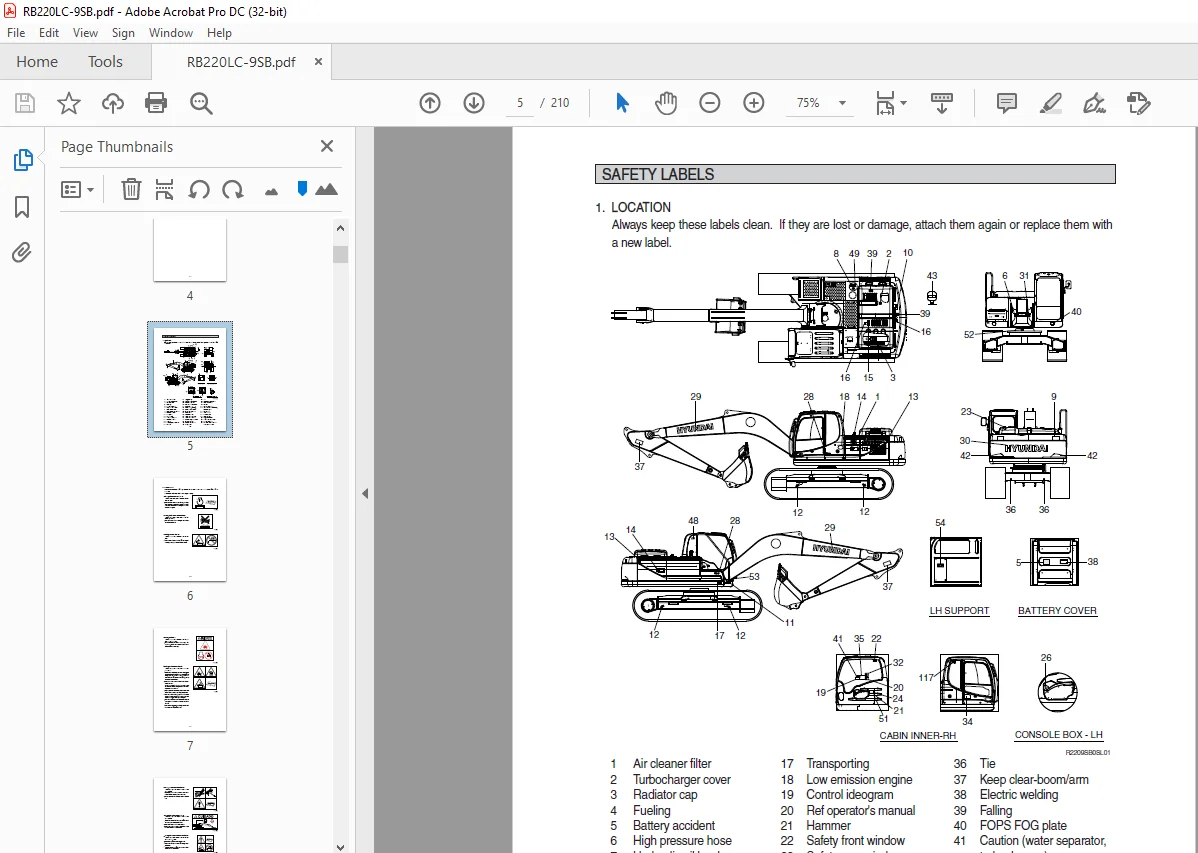This screenshot has width=1198, height=853.
Task: Activate the Hand pan tool
Action: point(666,102)
